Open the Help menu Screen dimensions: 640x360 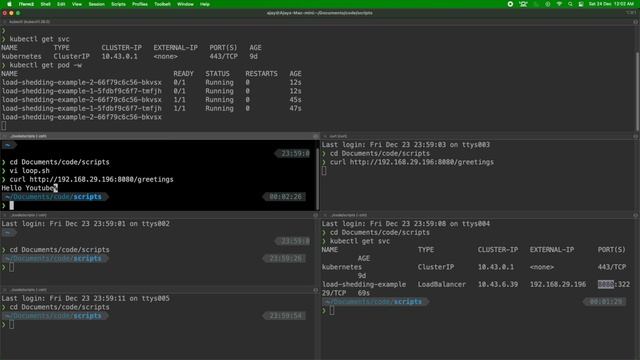(x=204, y=4)
